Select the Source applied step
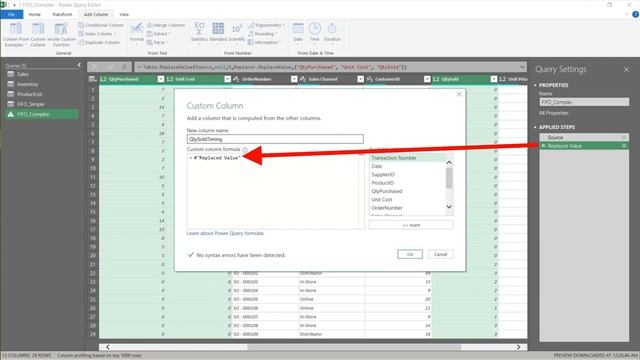The height and width of the screenshot is (360, 640). pyautogui.click(x=584, y=138)
